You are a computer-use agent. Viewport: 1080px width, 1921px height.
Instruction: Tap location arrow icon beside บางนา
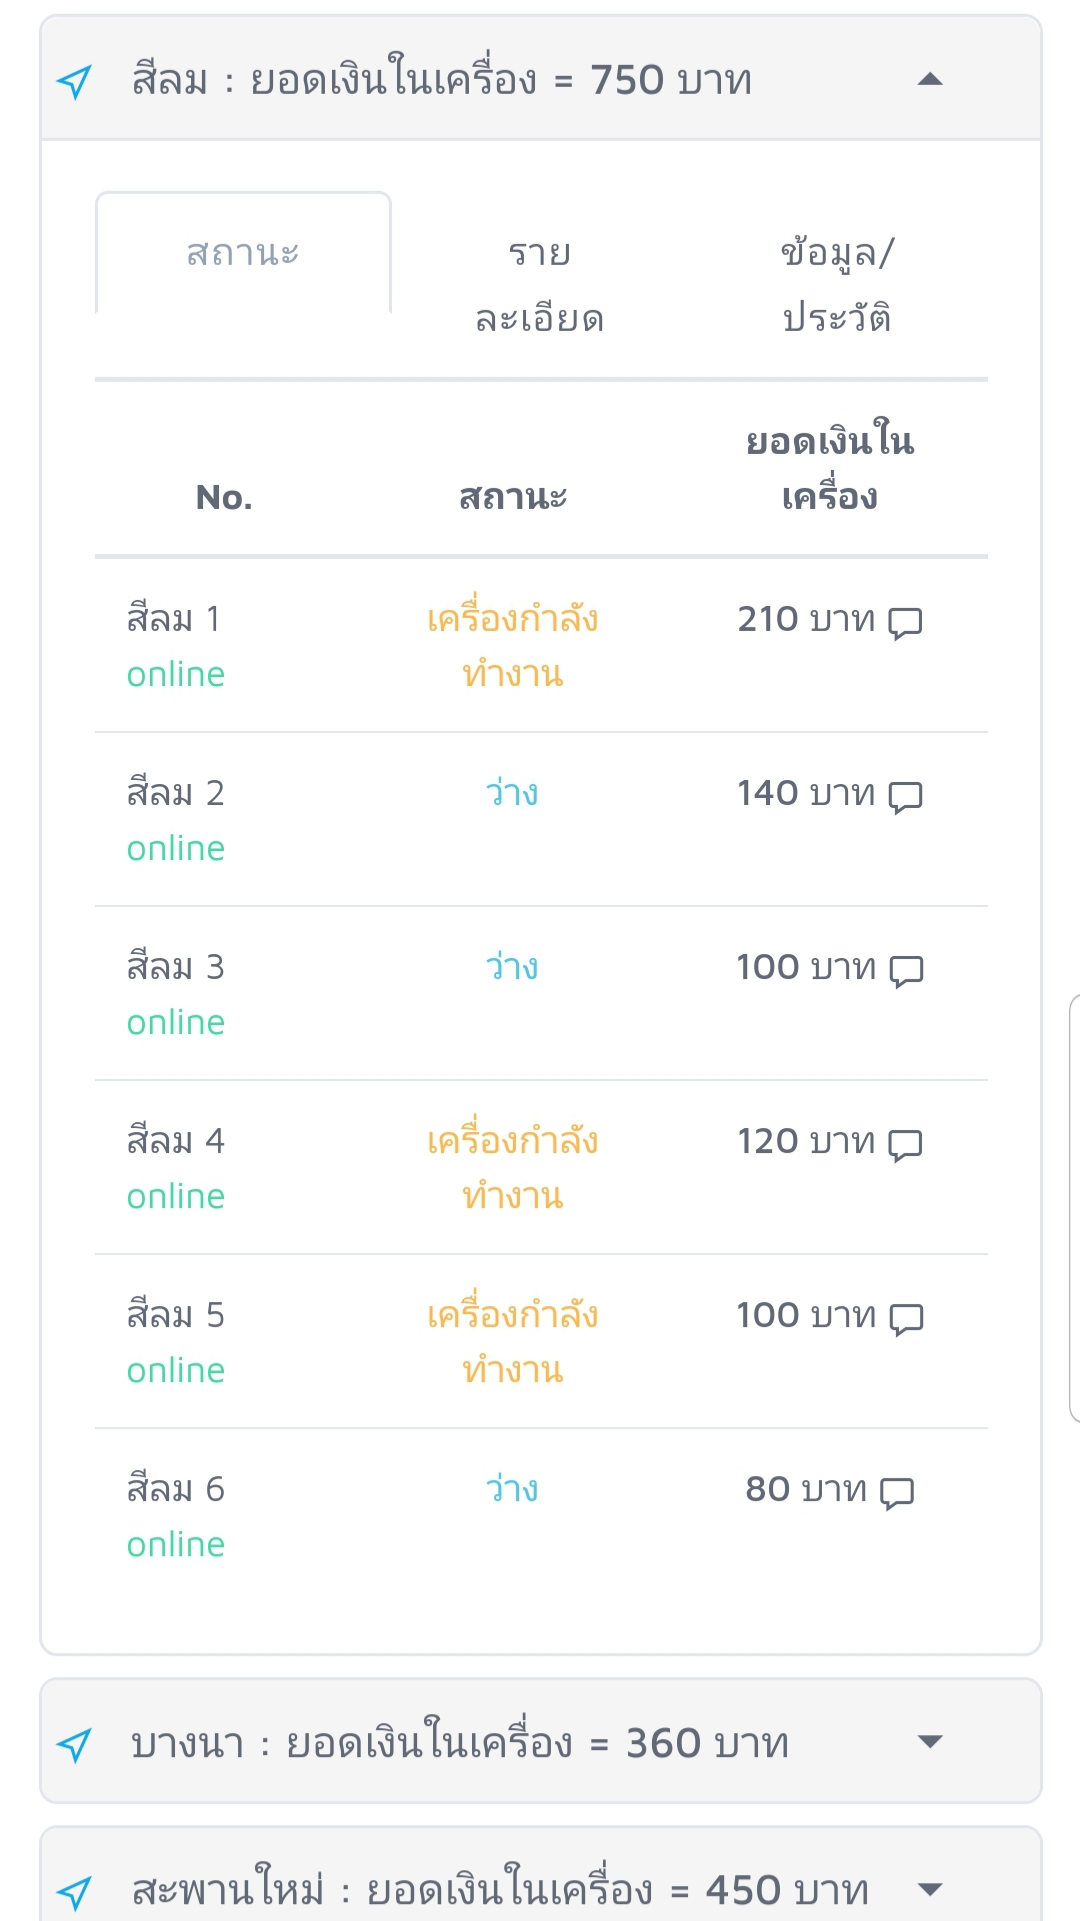[75, 1745]
